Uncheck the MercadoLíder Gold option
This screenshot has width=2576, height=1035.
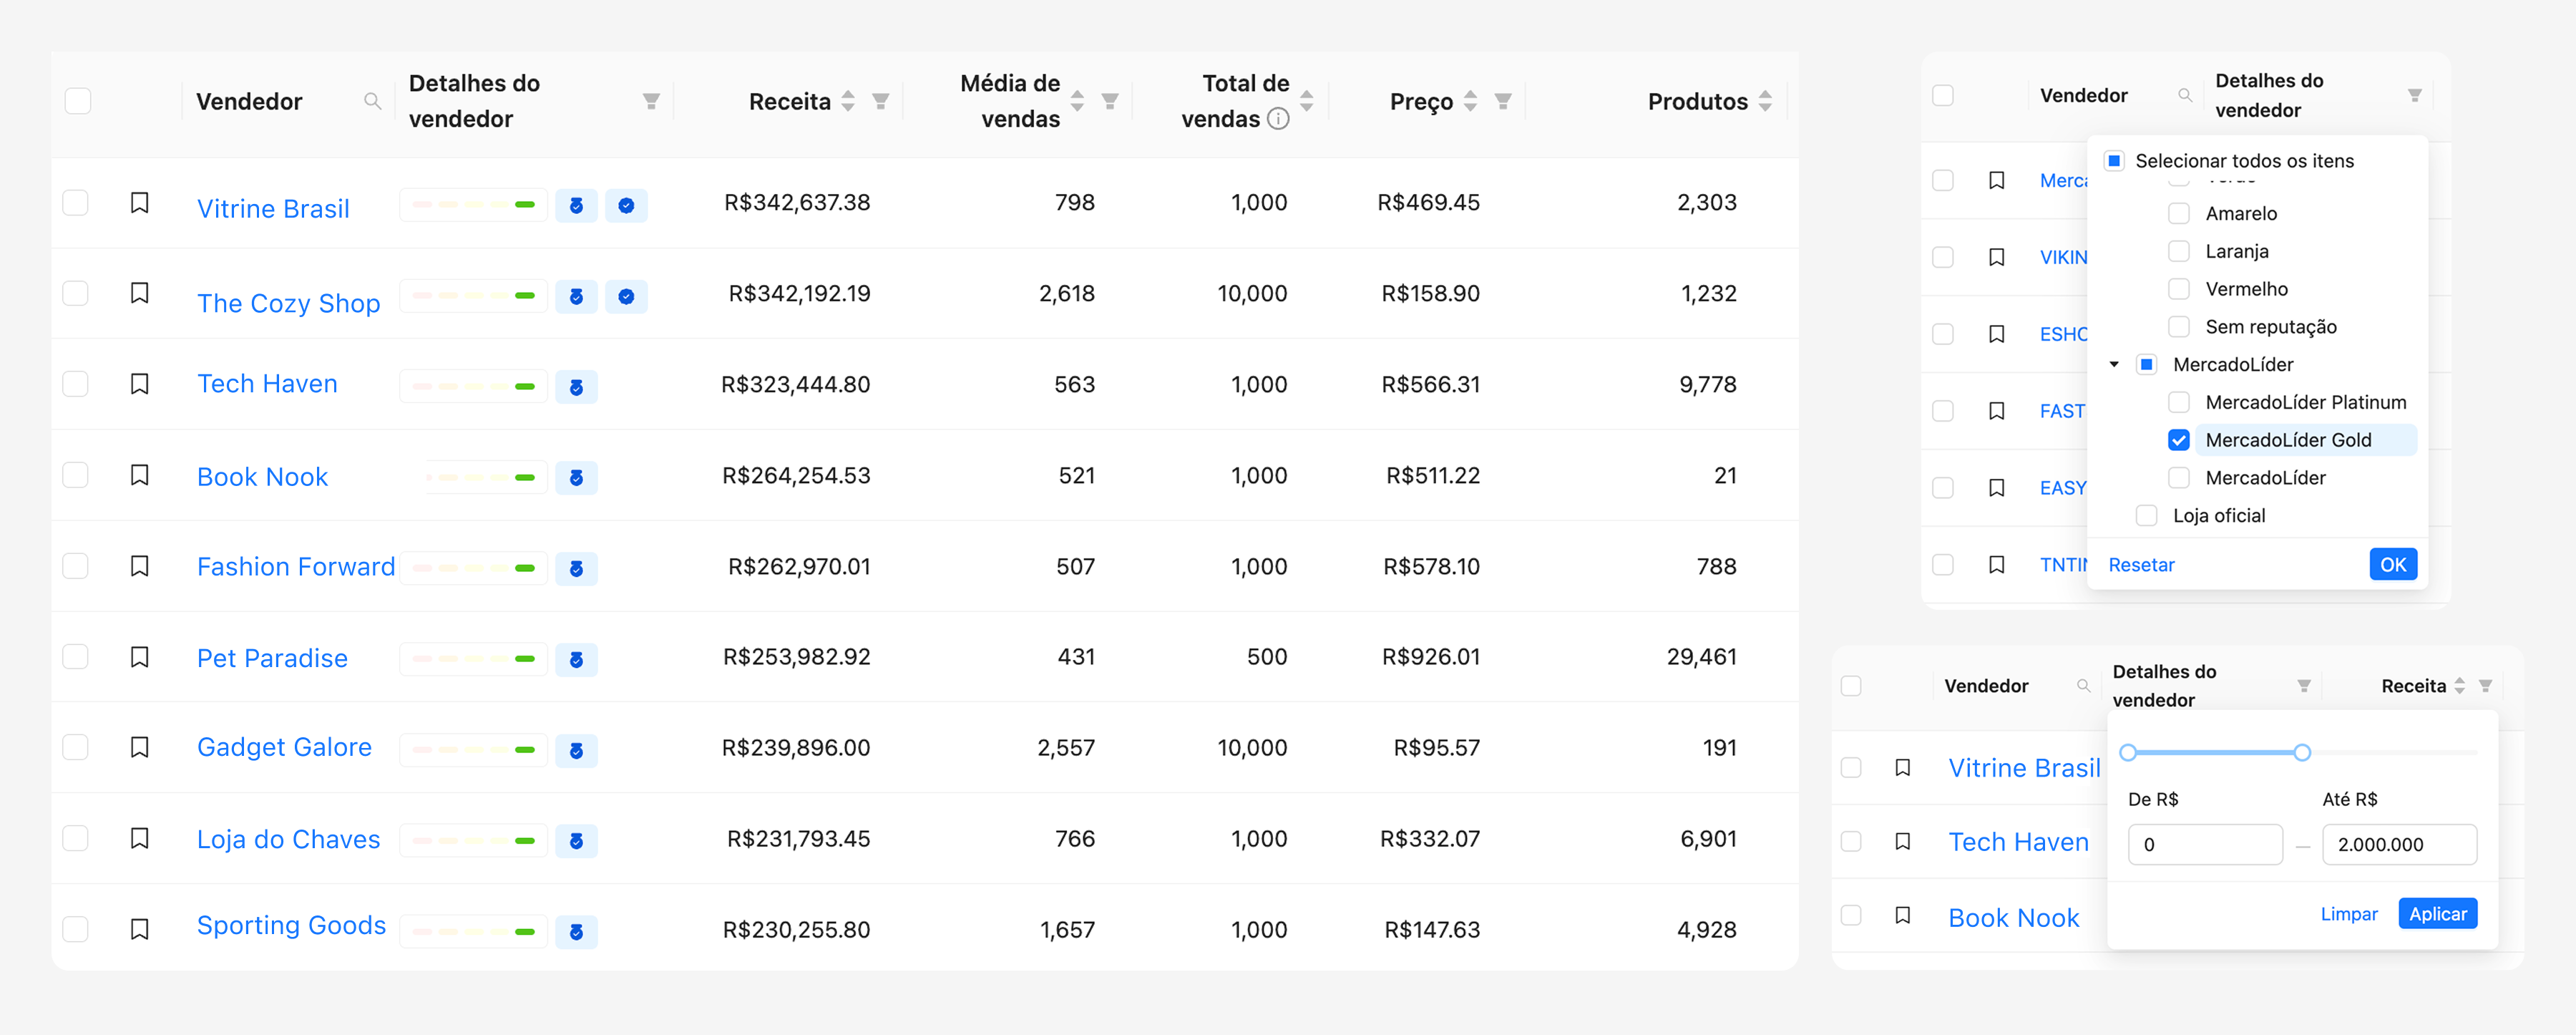pos(2178,440)
